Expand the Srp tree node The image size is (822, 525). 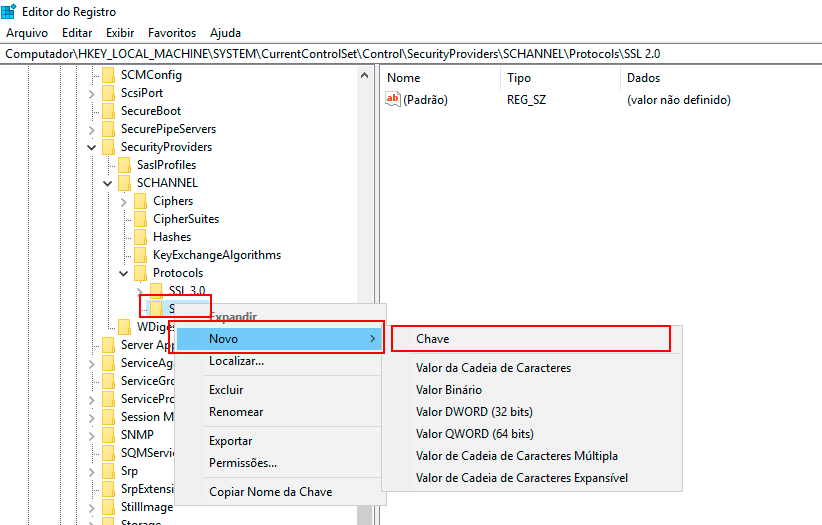(92, 472)
